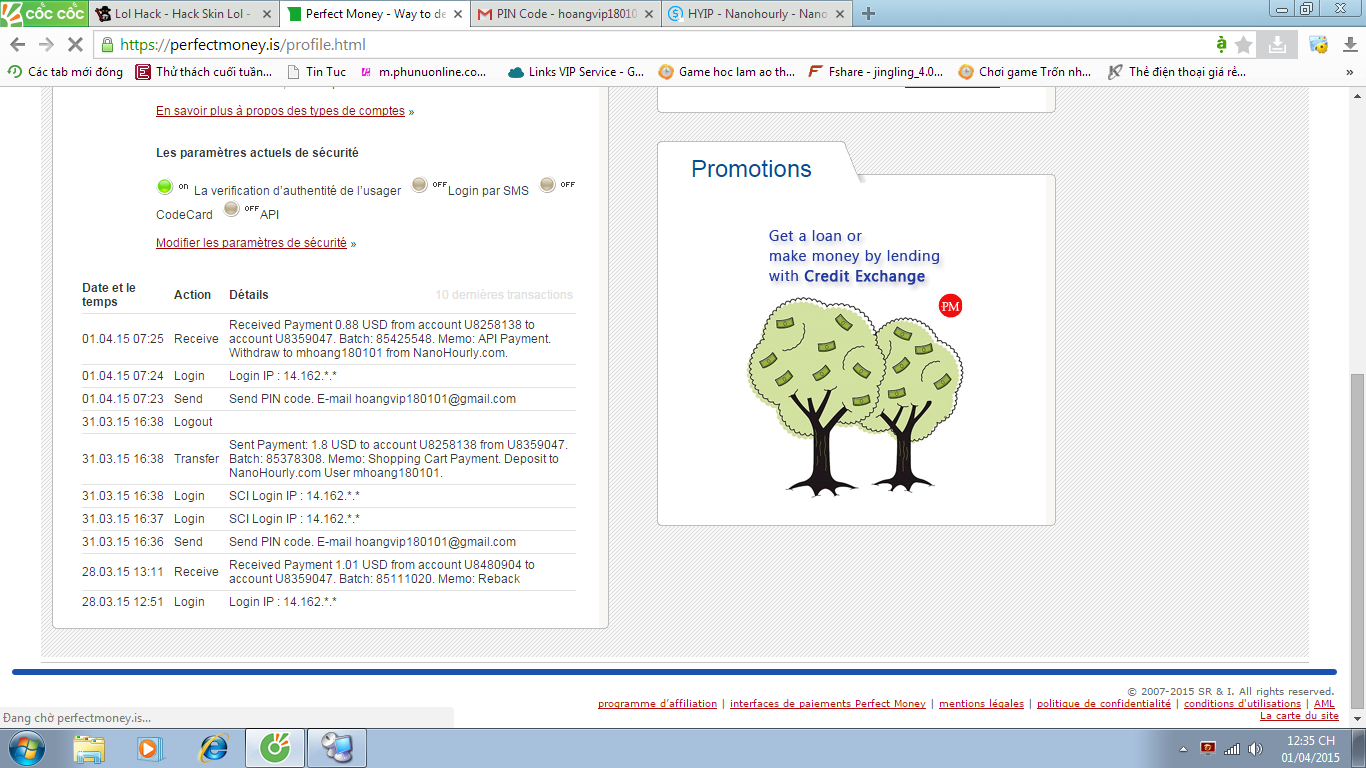Open the m.phunuonline bookmark
The height and width of the screenshot is (768, 1366).
(423, 72)
